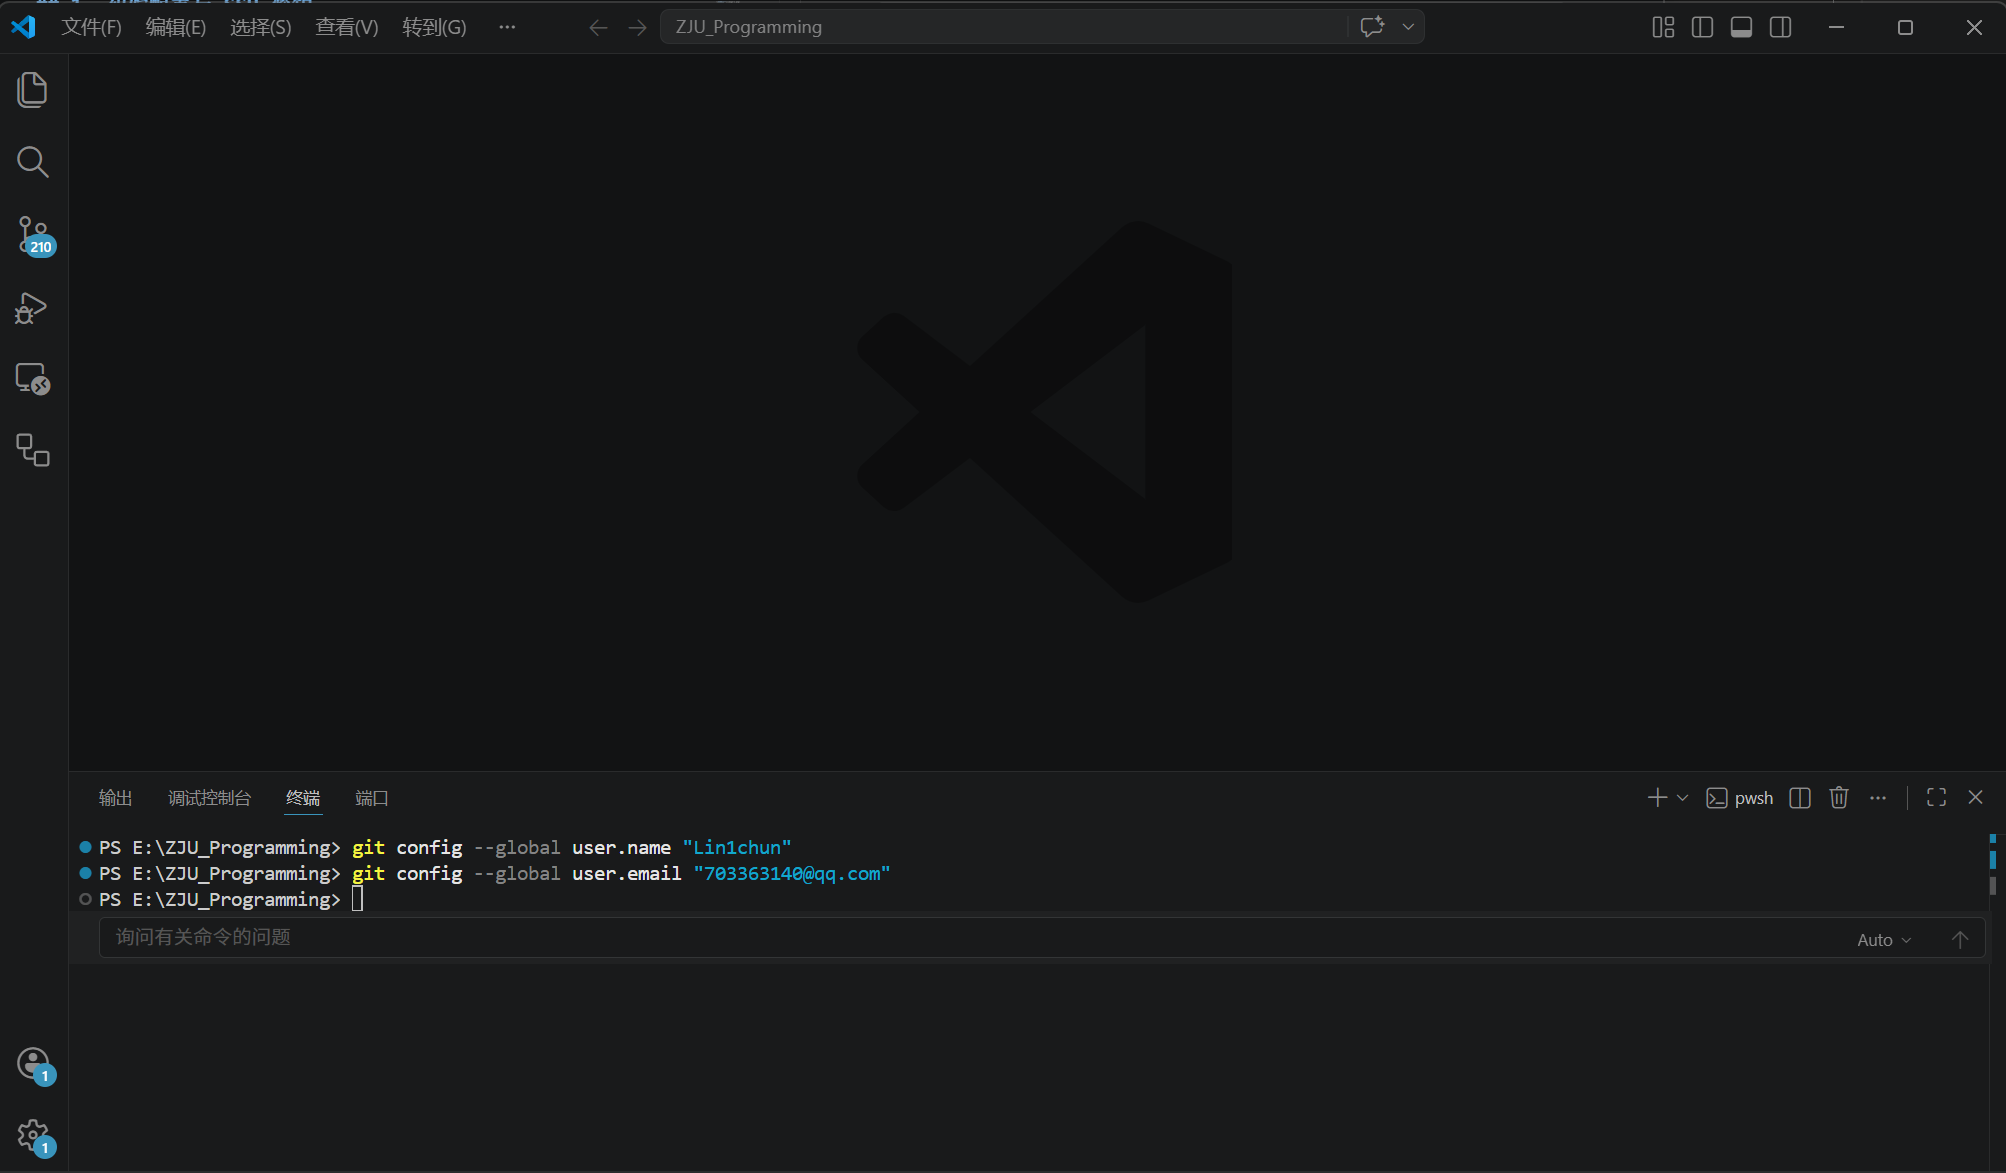Open Remote Explorer view
The width and height of the screenshot is (2006, 1173).
[33, 379]
